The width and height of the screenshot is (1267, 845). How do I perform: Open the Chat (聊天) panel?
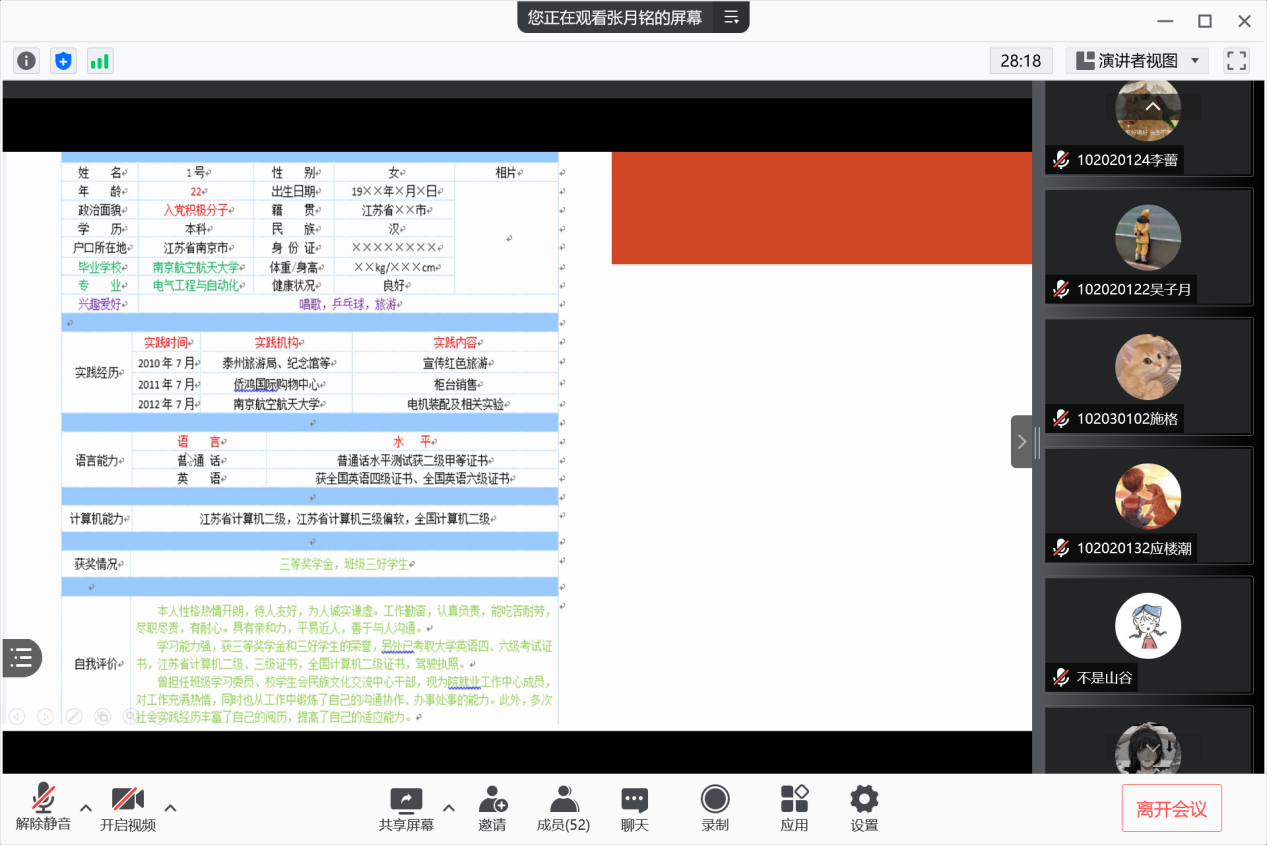(x=634, y=808)
